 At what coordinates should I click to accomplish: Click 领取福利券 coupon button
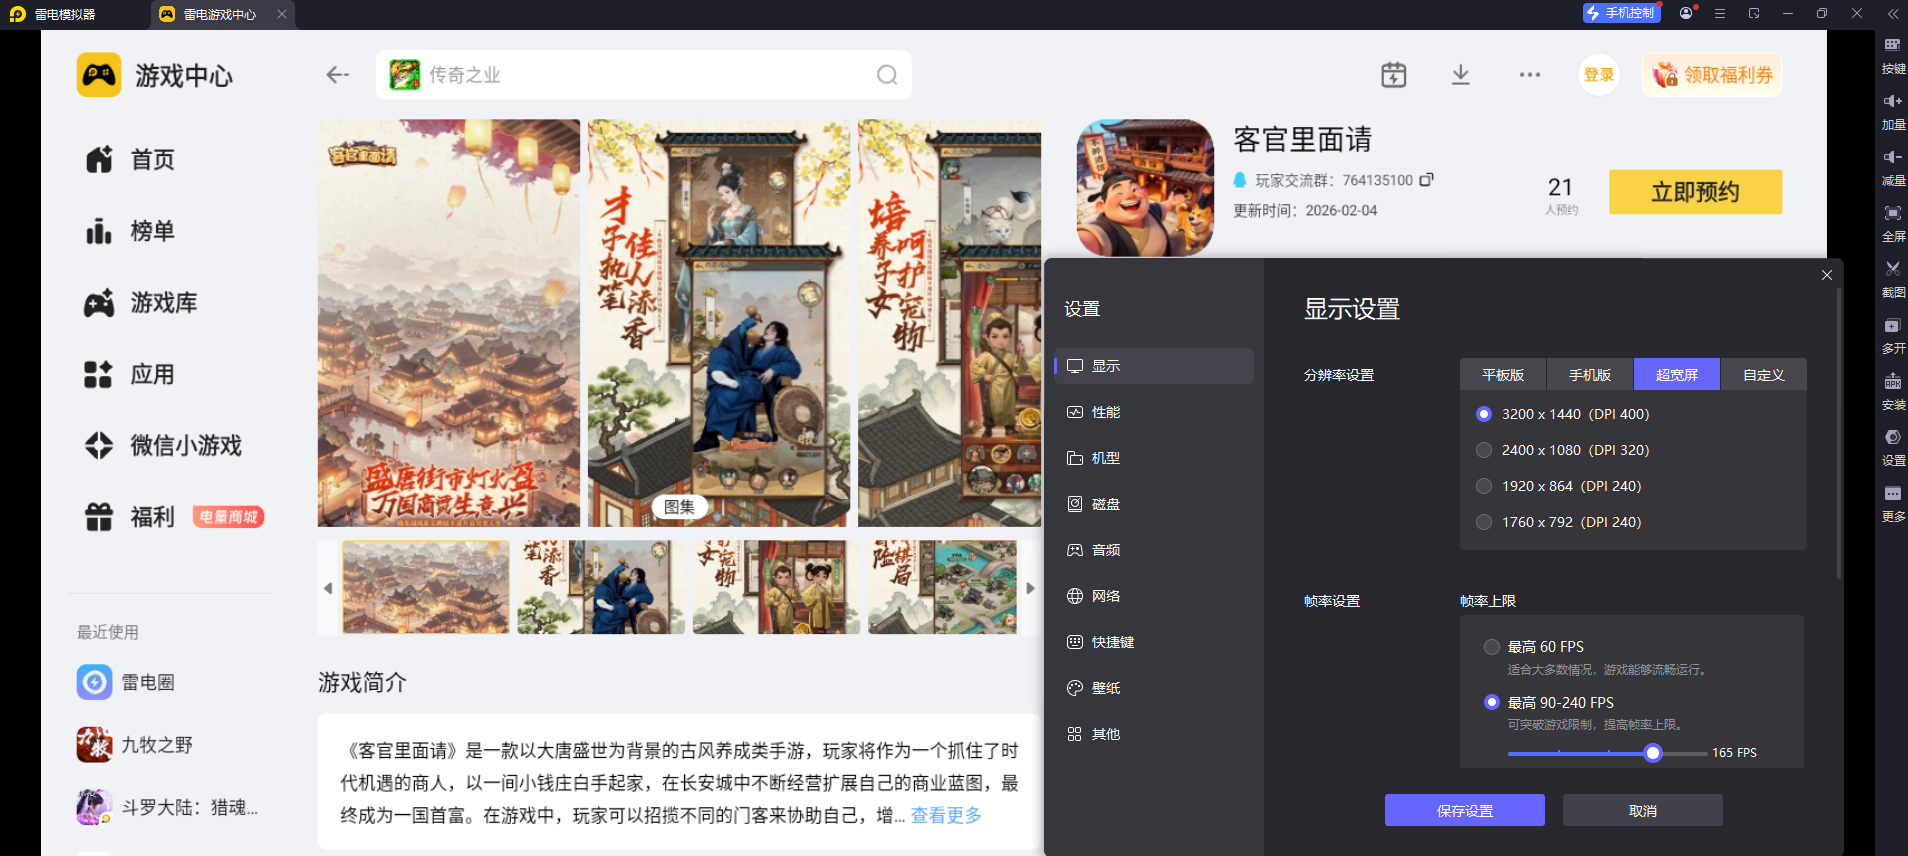tap(1712, 75)
